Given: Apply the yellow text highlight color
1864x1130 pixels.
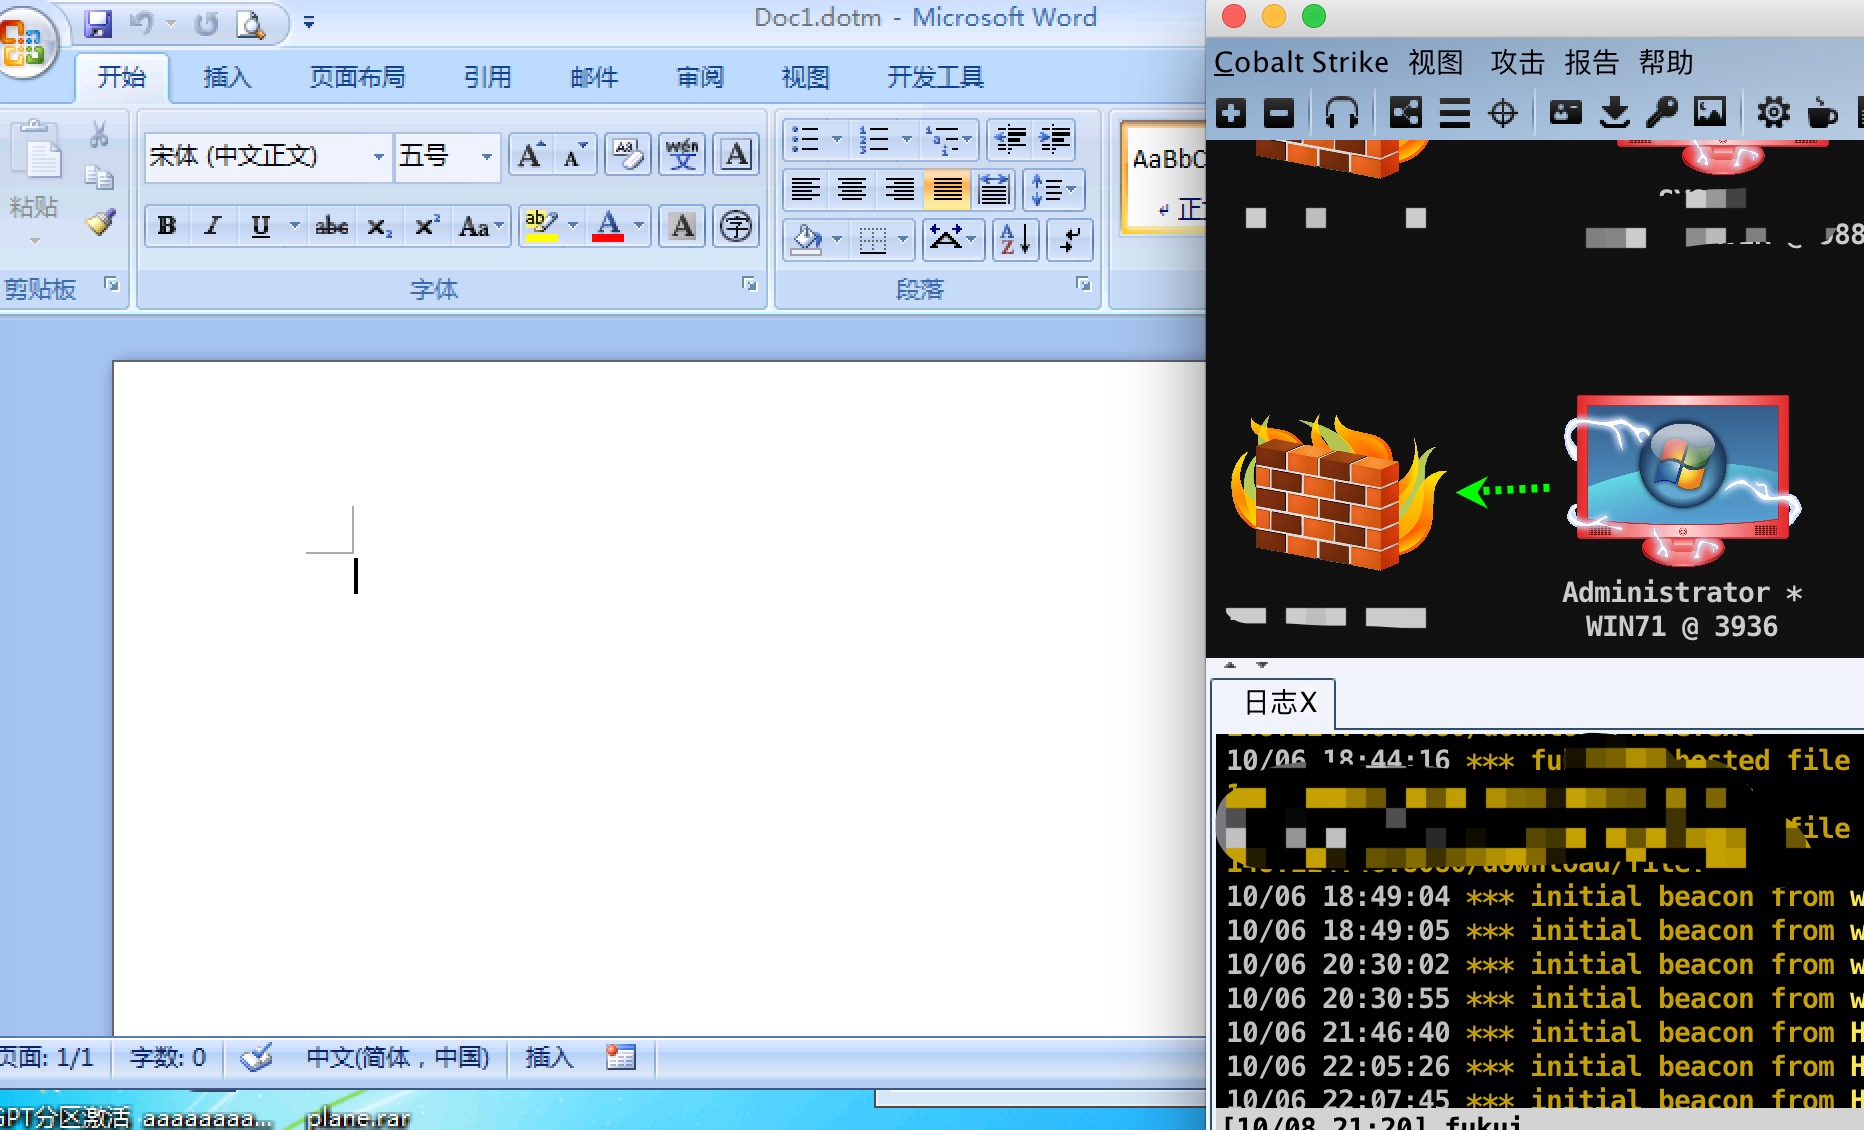Looking at the screenshot, I should [x=541, y=226].
